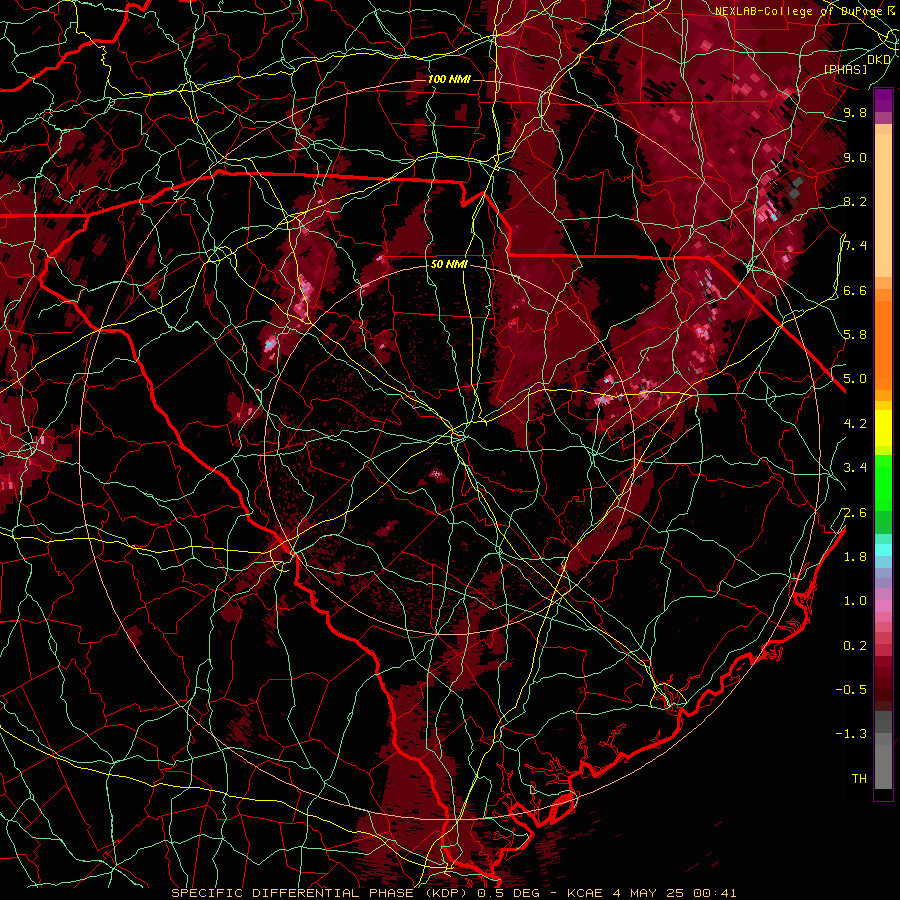
Task: Click the 50 NMI range ring label
Action: 449,265
